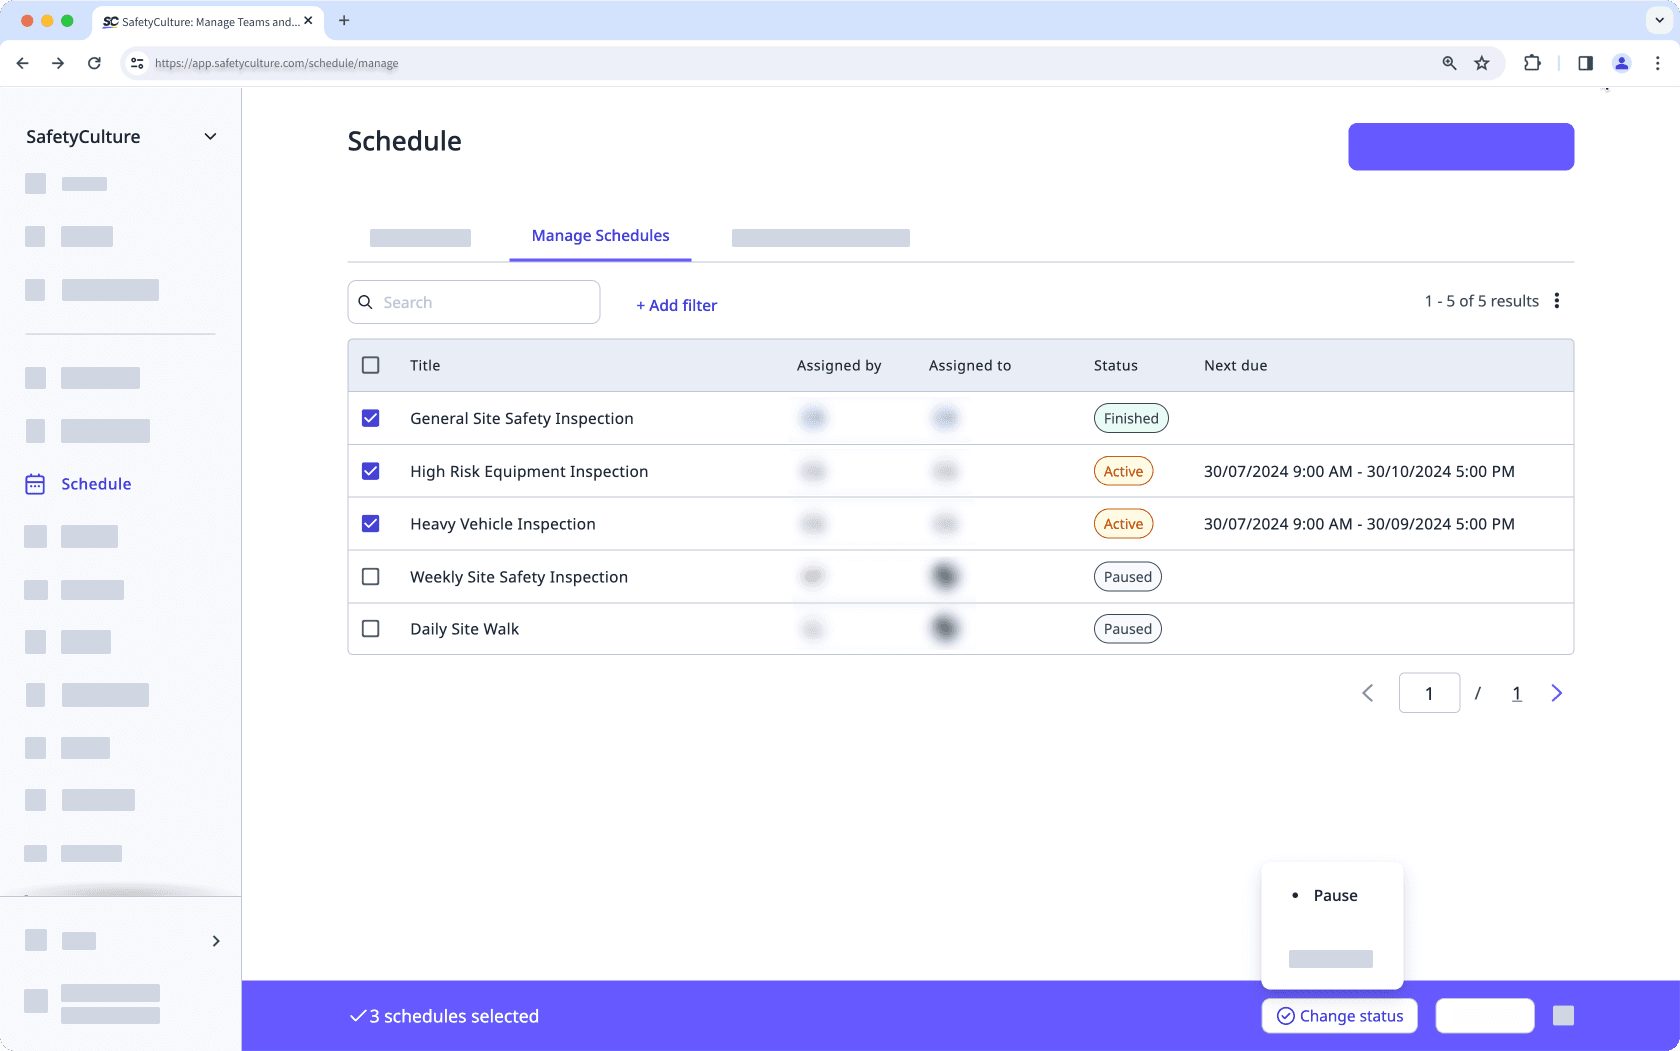The height and width of the screenshot is (1051, 1680).
Task: Click the browser back arrow
Action: click(22, 62)
